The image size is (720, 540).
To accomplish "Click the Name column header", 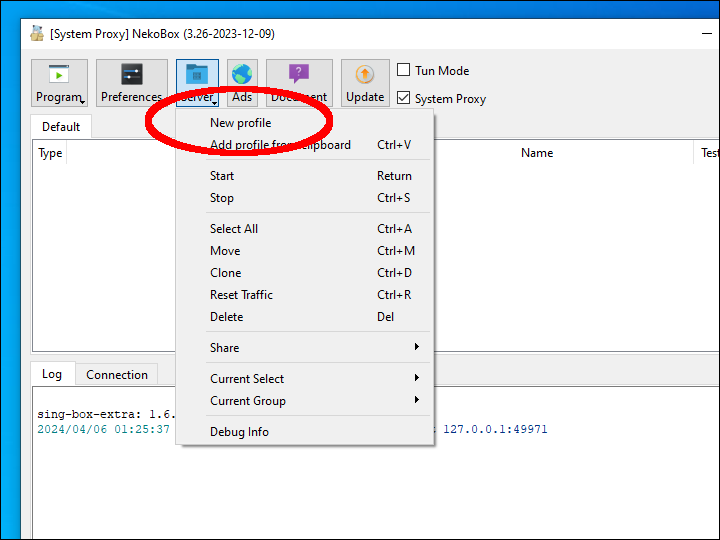I will [x=537, y=153].
